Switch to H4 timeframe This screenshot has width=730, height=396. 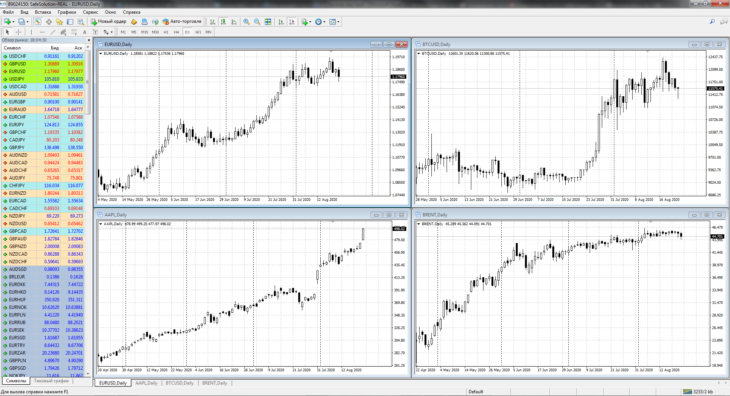point(176,32)
